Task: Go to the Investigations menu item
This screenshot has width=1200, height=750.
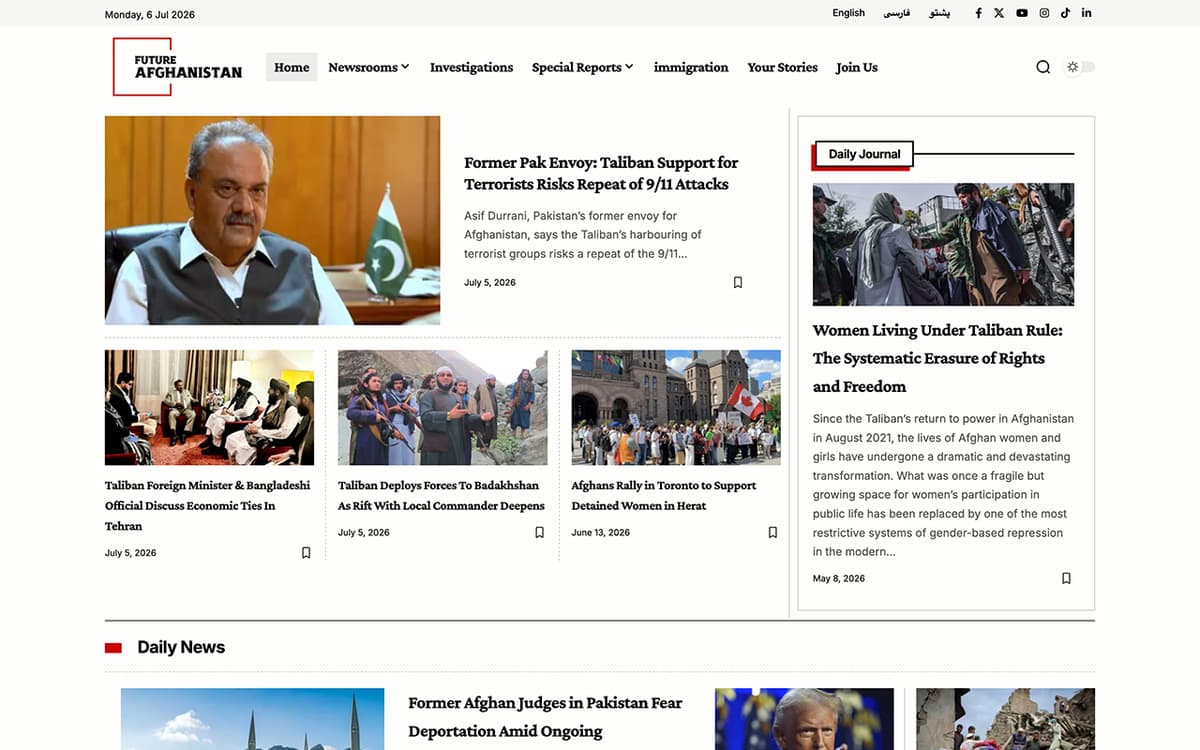Action: [471, 67]
